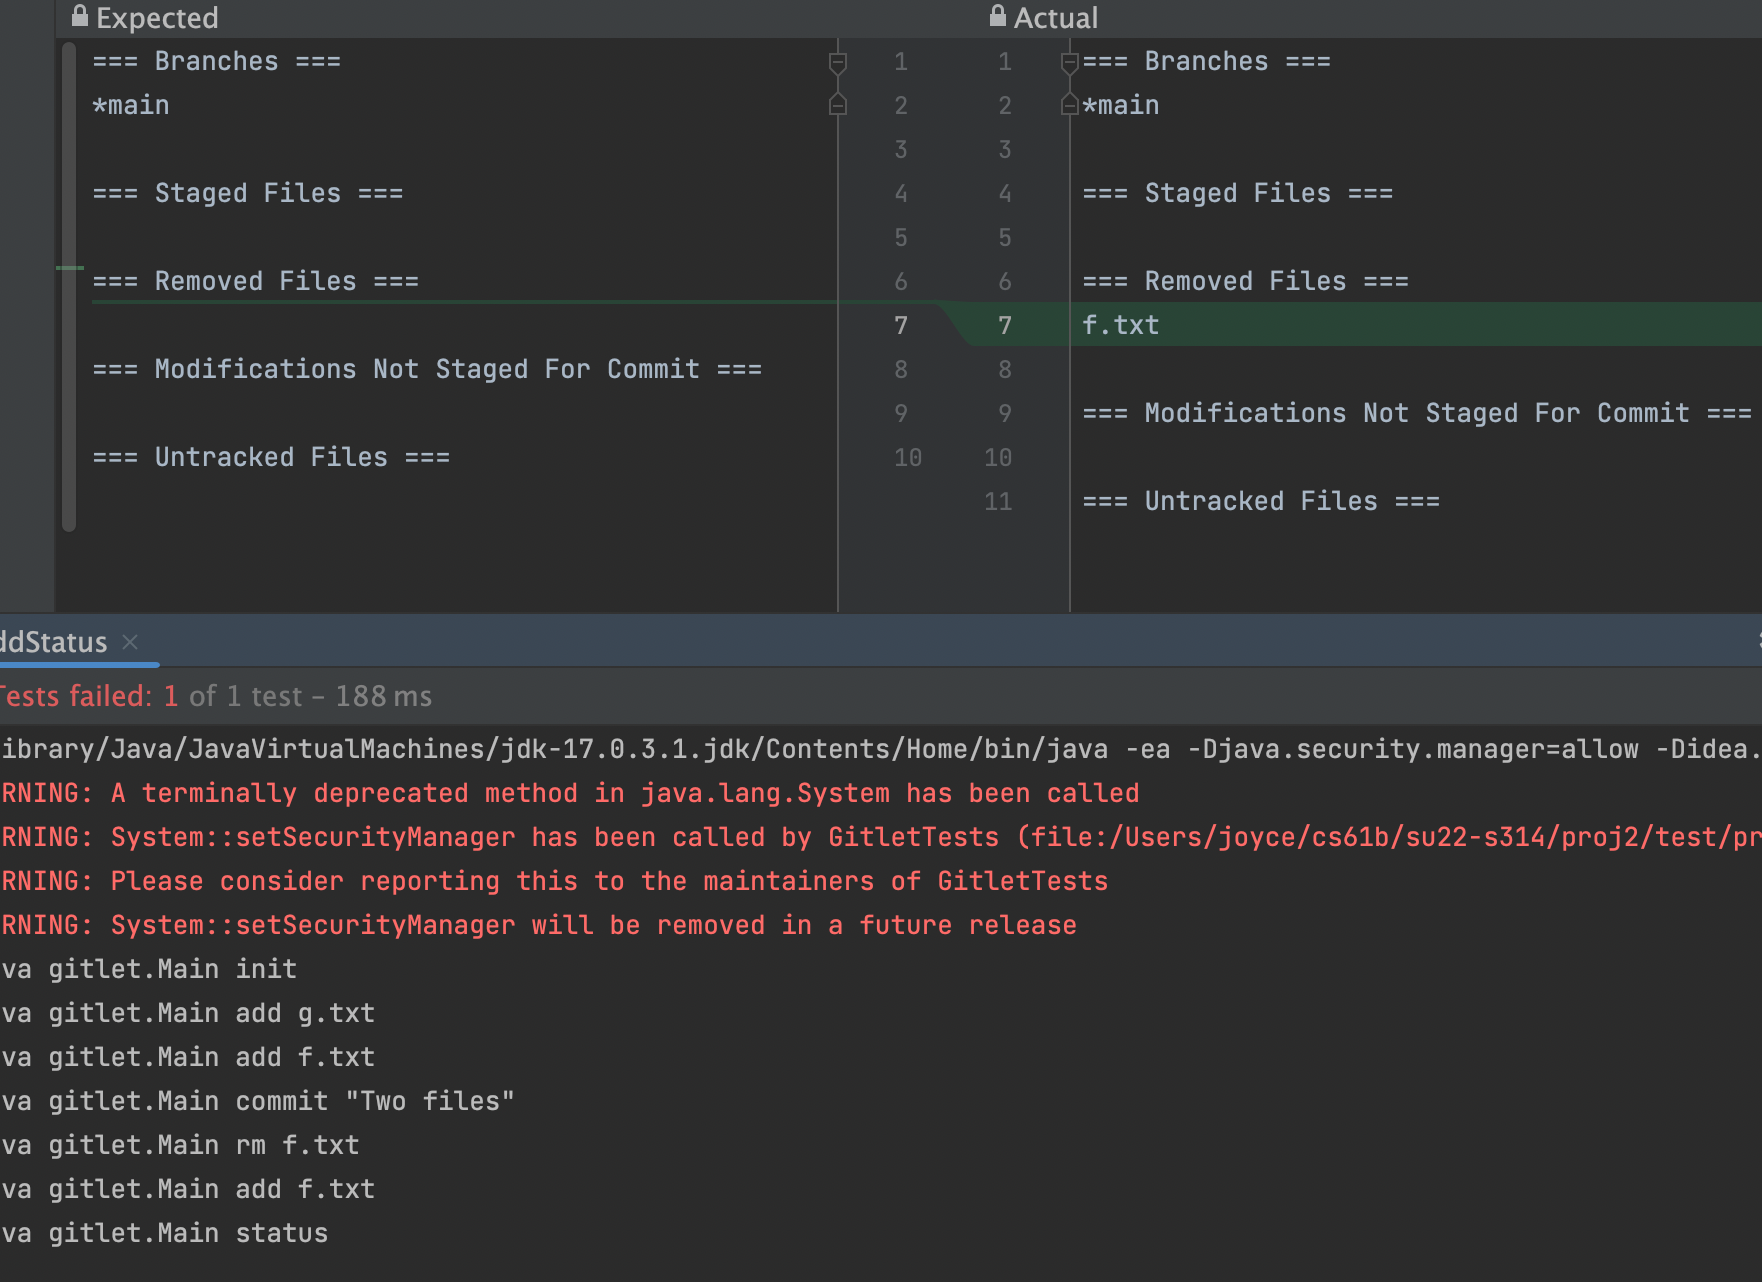The image size is (1762, 1282).
Task: Click the Expected pane vertical scrollbar
Action: click(69, 400)
